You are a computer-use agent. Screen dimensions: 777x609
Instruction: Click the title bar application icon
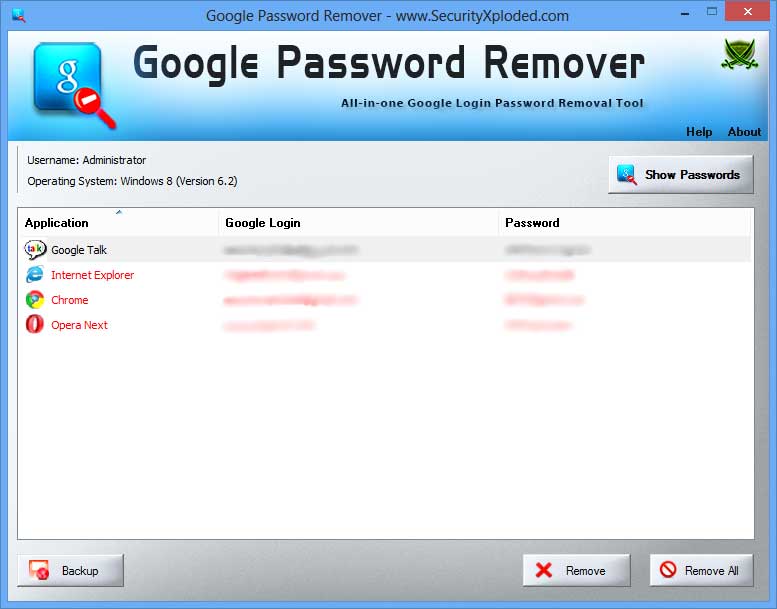click(x=19, y=15)
